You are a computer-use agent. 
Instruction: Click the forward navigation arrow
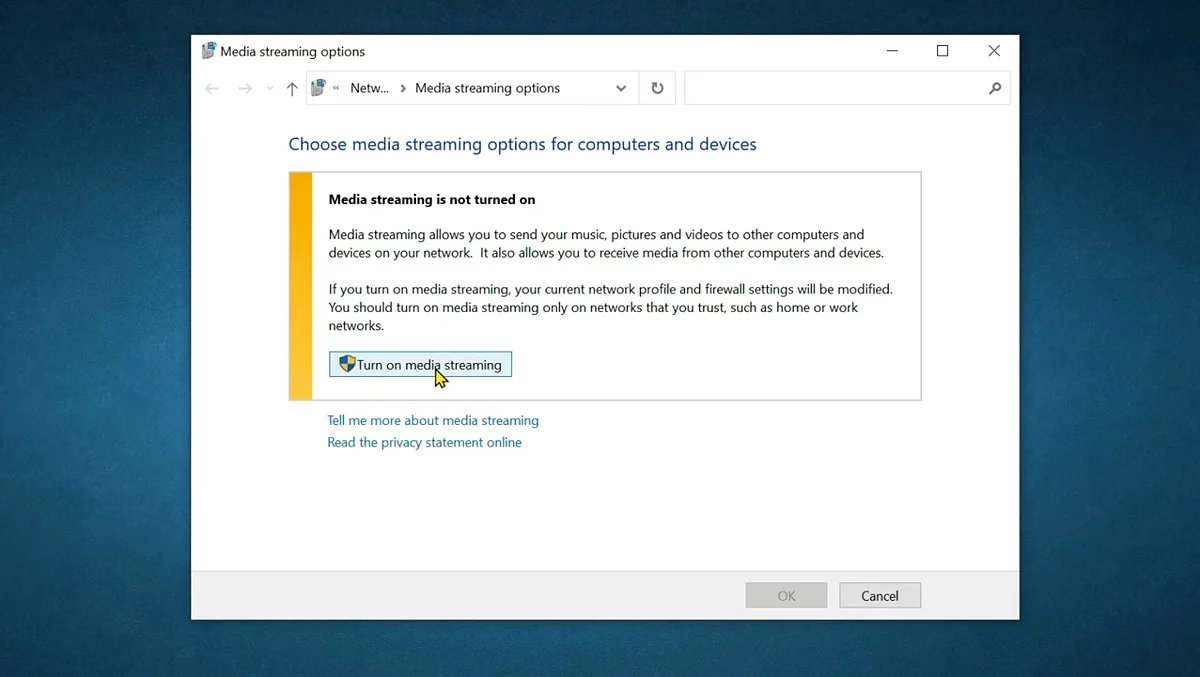point(244,89)
